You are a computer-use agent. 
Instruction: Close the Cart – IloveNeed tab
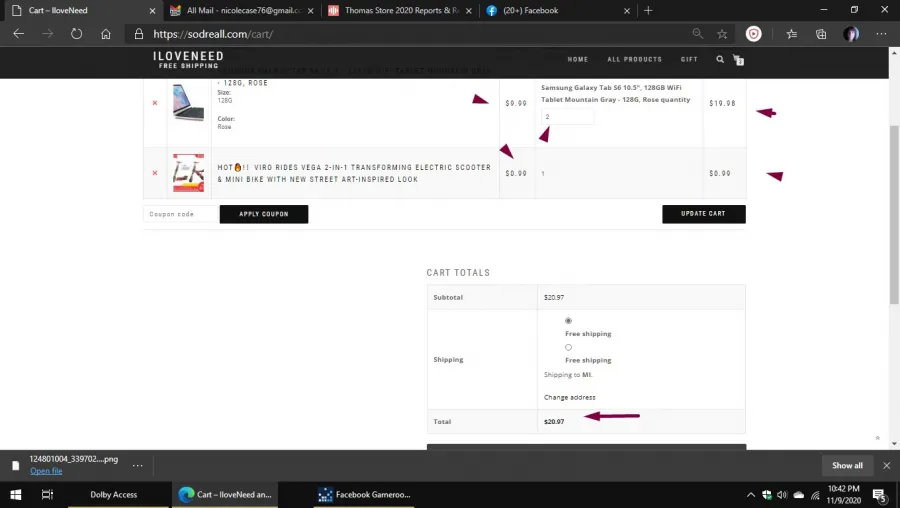tap(152, 10)
